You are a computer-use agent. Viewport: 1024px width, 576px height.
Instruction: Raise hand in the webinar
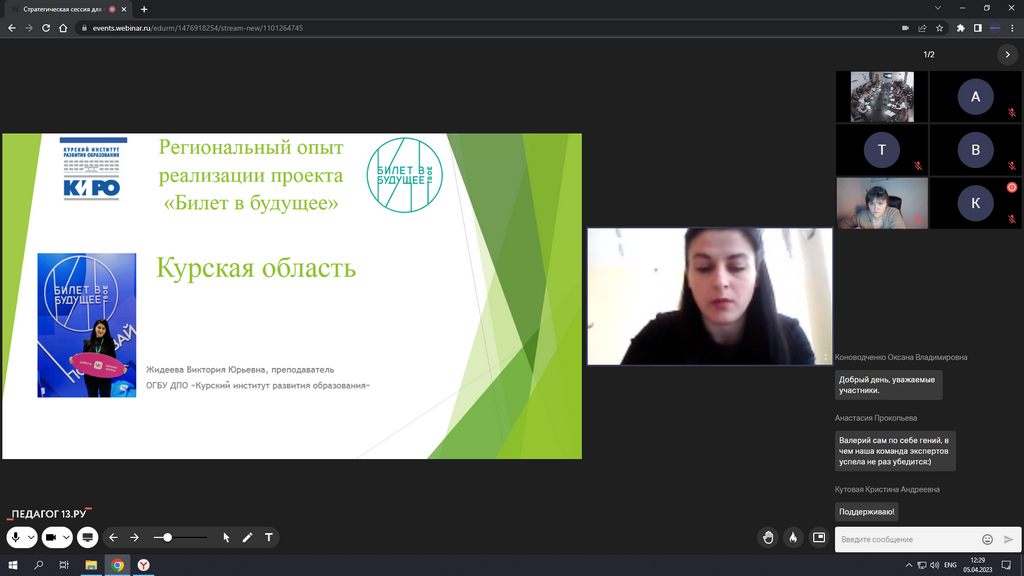[768, 537]
